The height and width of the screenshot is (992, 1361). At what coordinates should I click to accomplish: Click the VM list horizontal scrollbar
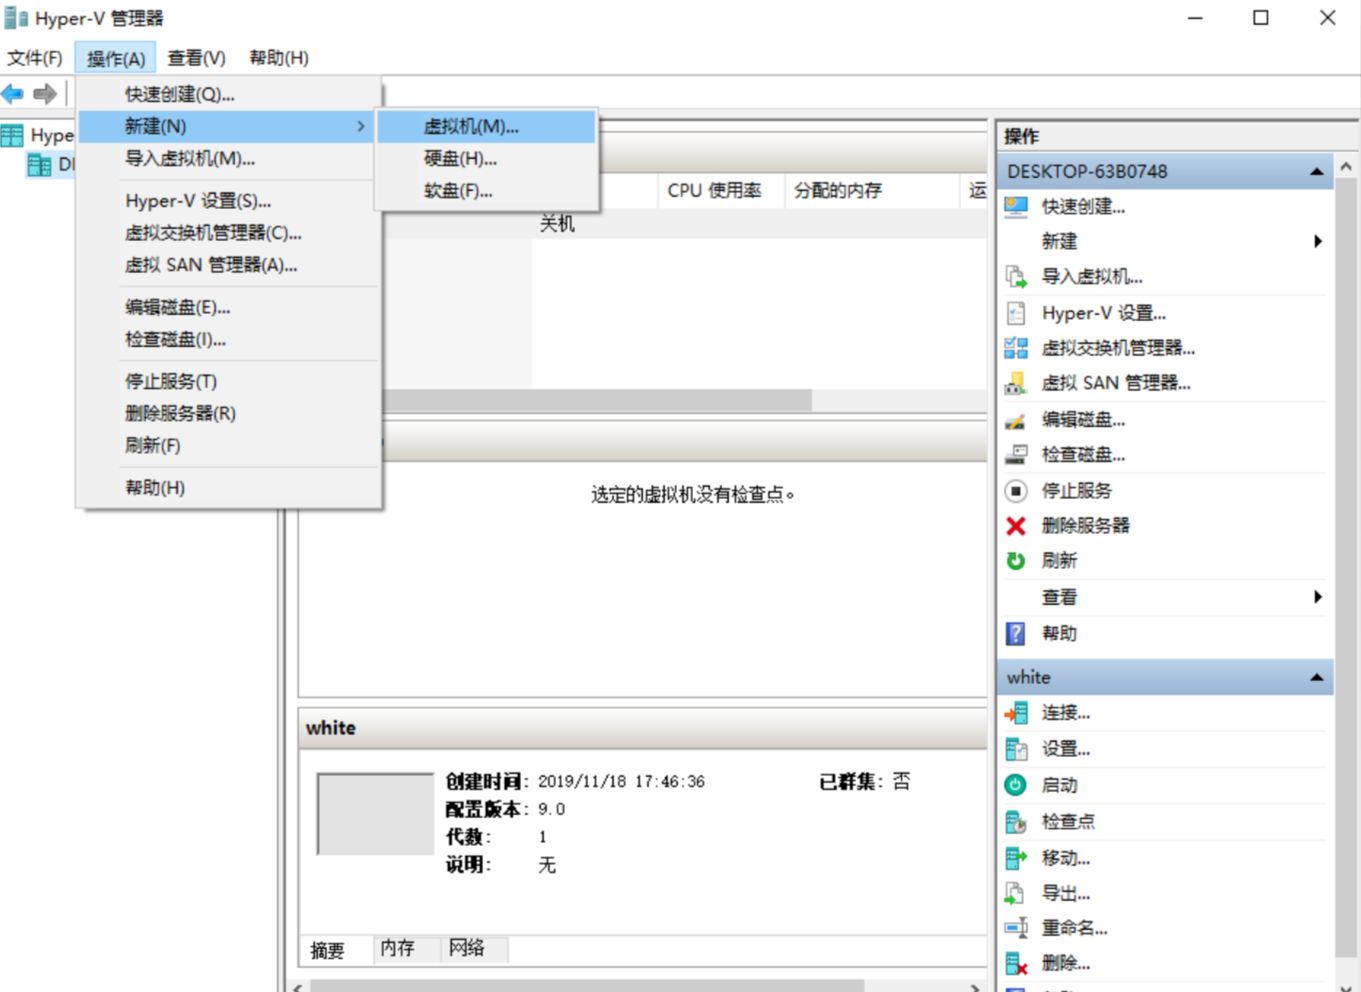(598, 400)
